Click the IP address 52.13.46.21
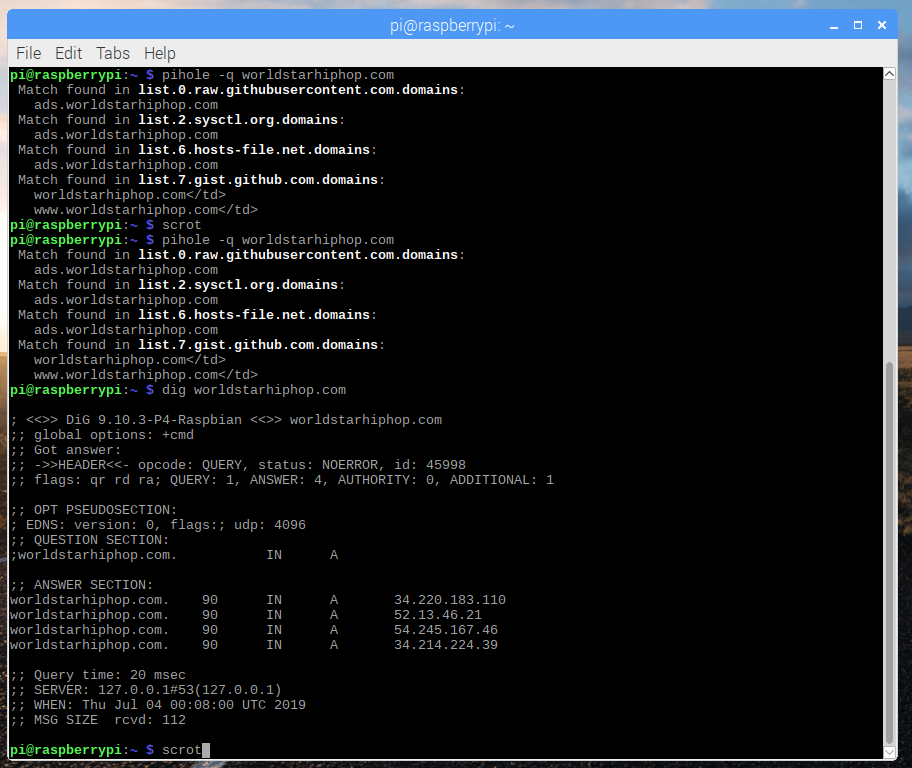This screenshot has width=912, height=768. (438, 615)
